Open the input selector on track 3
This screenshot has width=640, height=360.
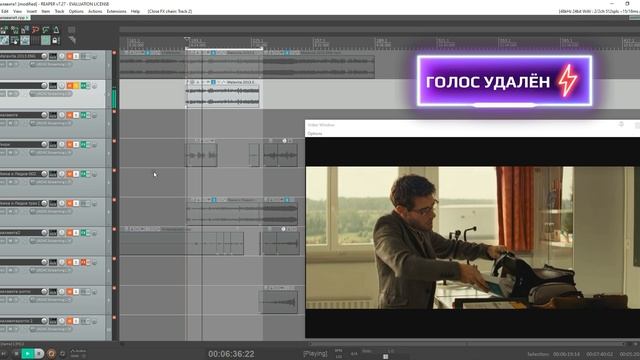(x=51, y=123)
